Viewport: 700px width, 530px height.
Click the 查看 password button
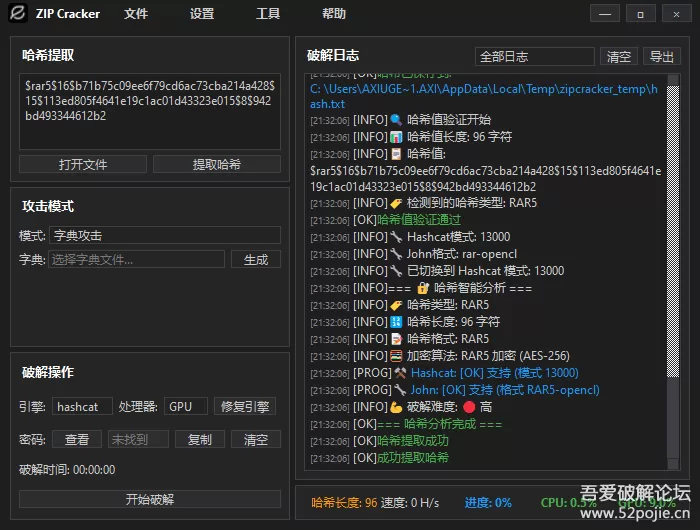tap(77, 439)
